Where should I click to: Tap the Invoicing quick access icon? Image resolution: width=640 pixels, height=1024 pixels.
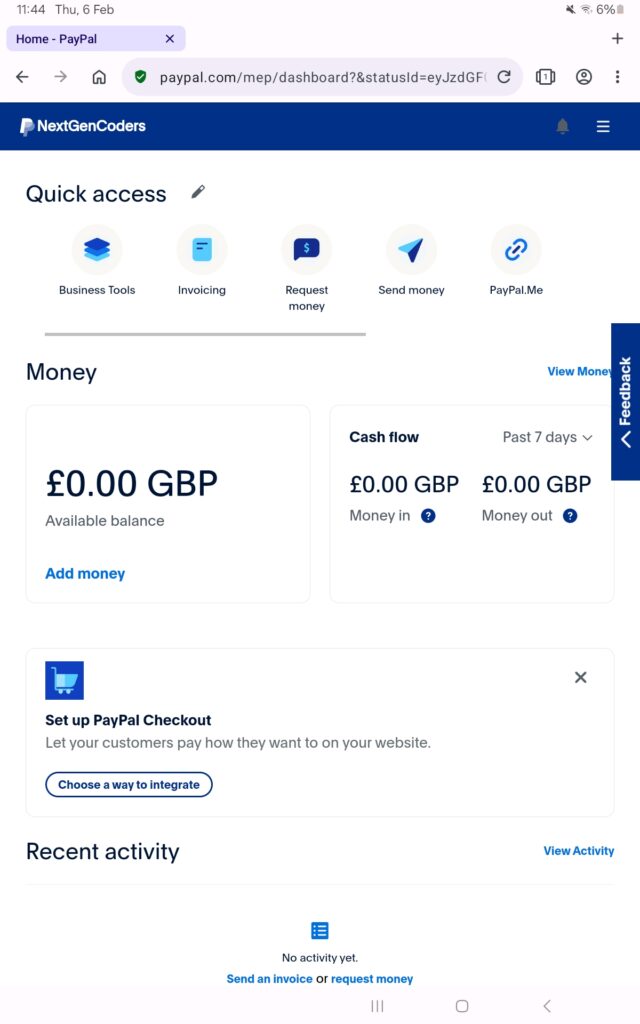[x=202, y=250]
